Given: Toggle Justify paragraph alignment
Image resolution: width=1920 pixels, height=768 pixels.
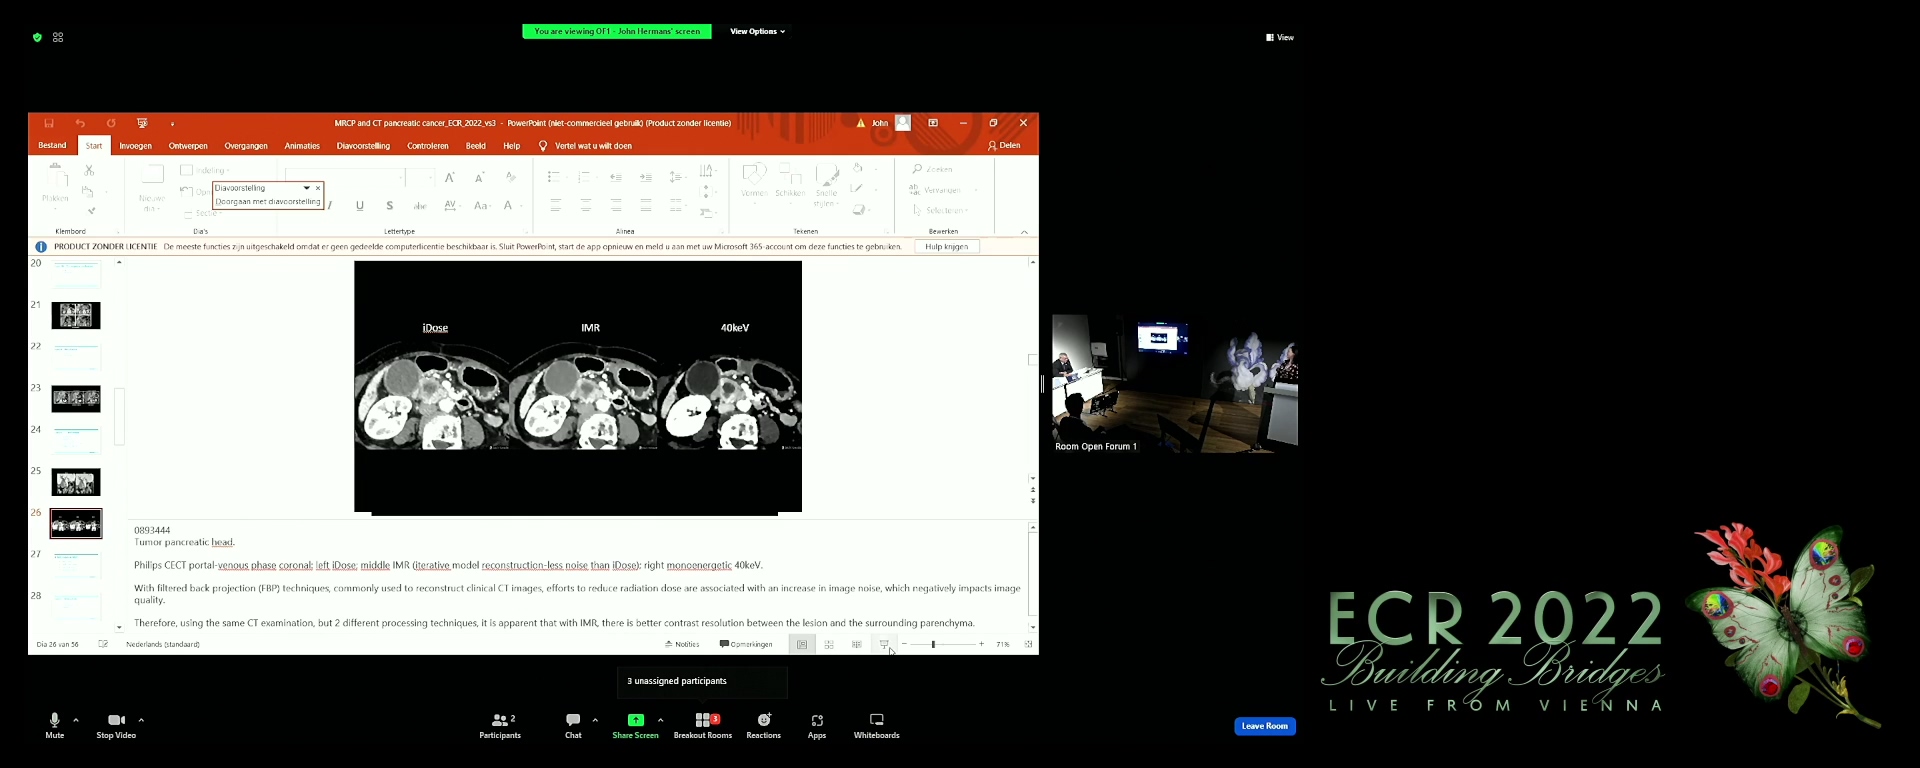Looking at the screenshot, I should click(646, 206).
